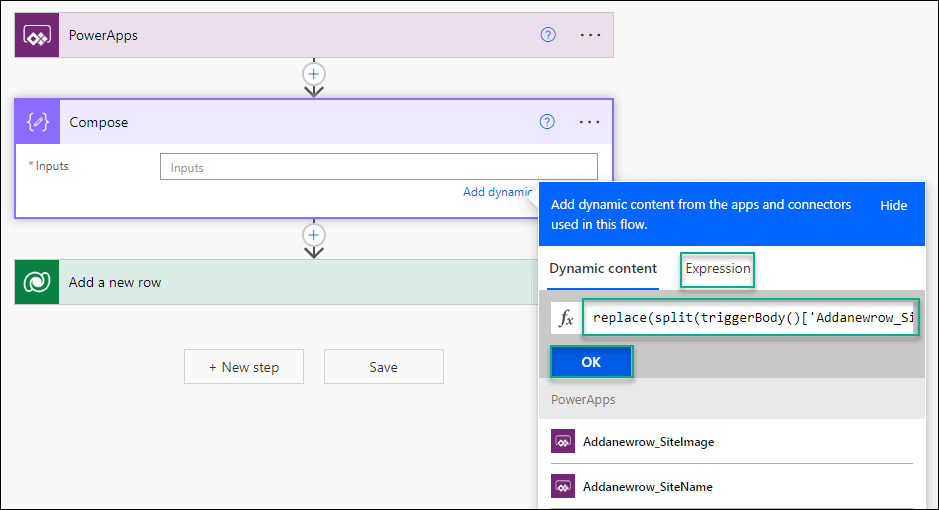Click the Compose action icon
The width and height of the screenshot is (939, 510).
[38, 122]
